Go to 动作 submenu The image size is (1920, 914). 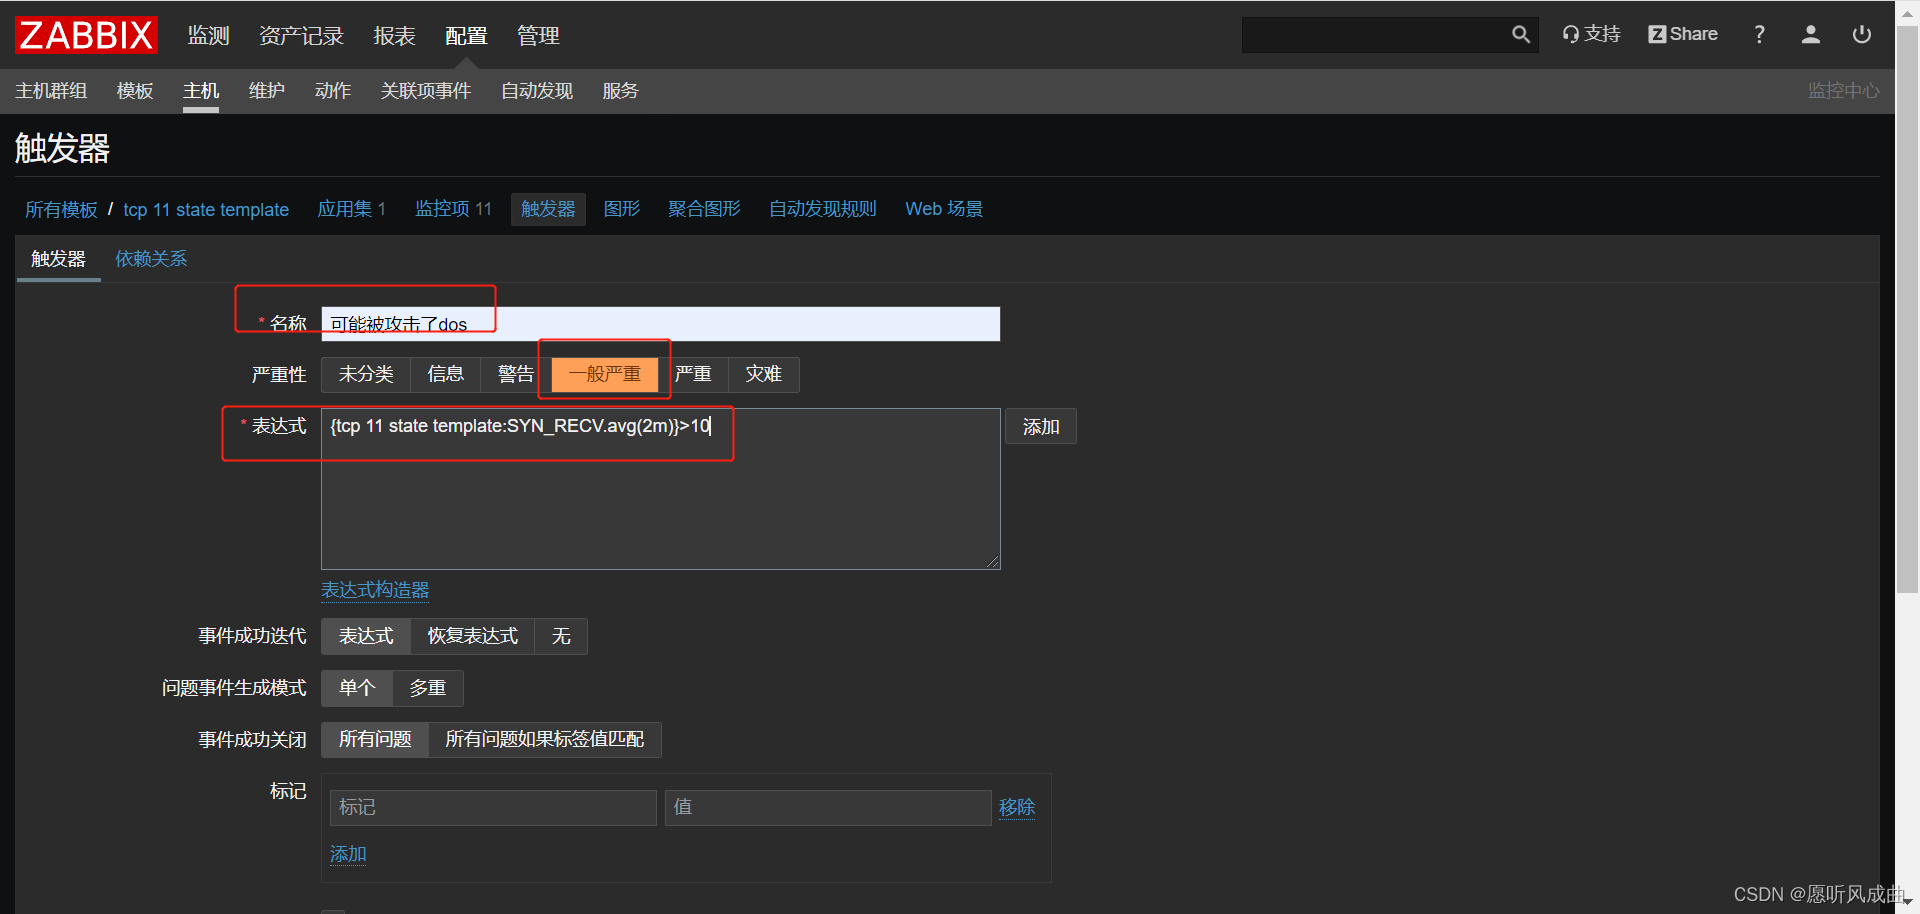(333, 91)
